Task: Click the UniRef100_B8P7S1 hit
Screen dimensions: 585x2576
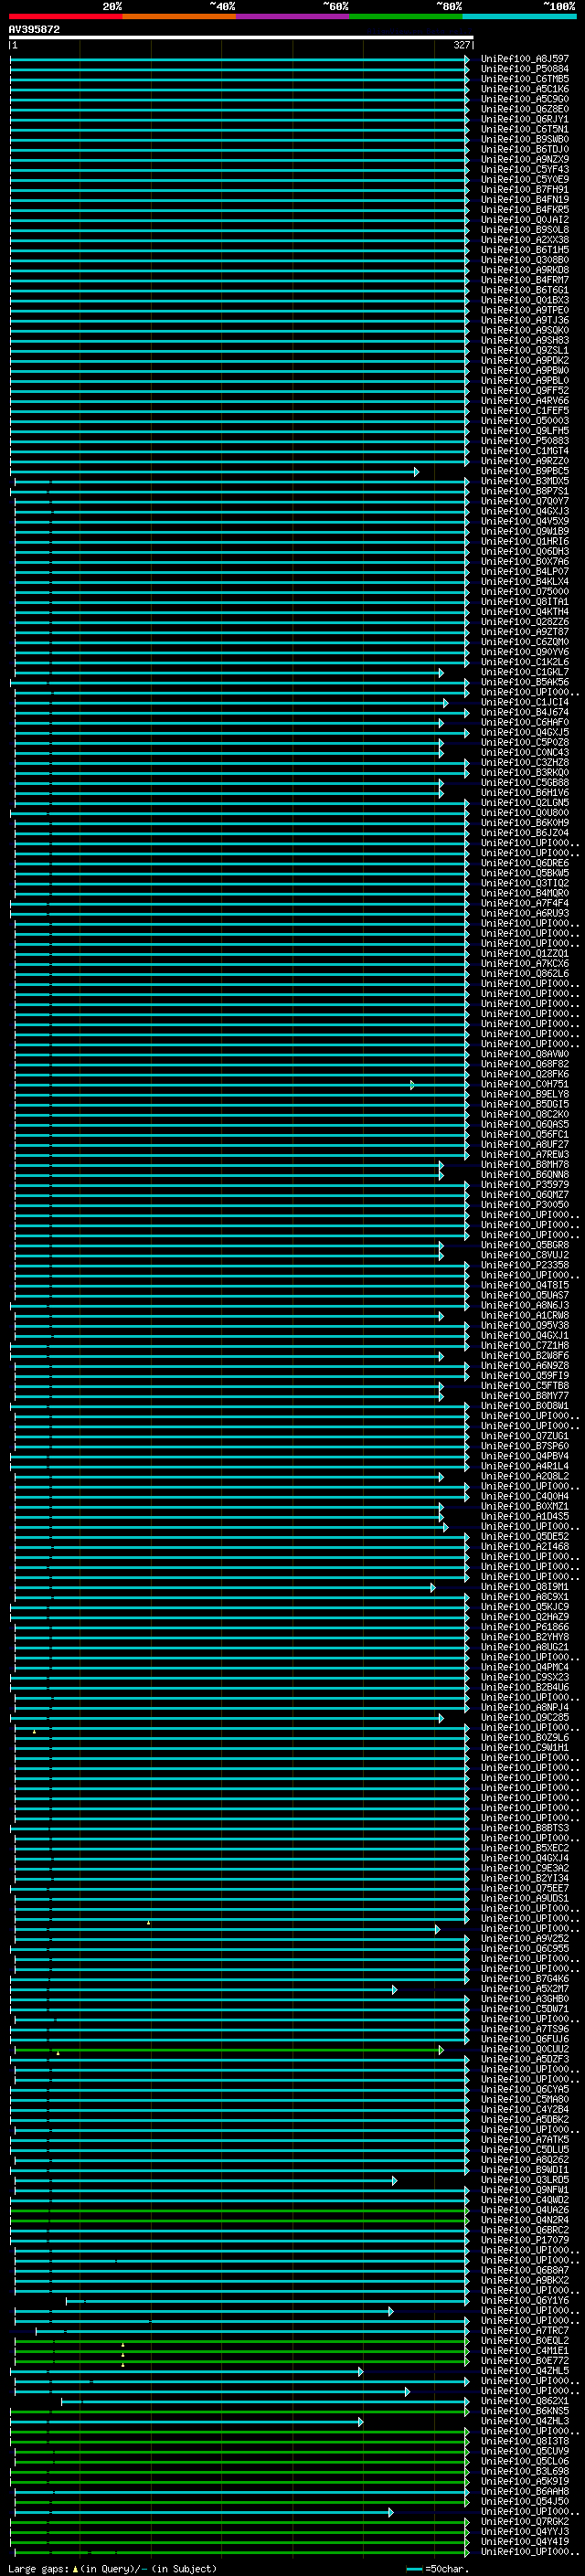Action: pos(525,491)
